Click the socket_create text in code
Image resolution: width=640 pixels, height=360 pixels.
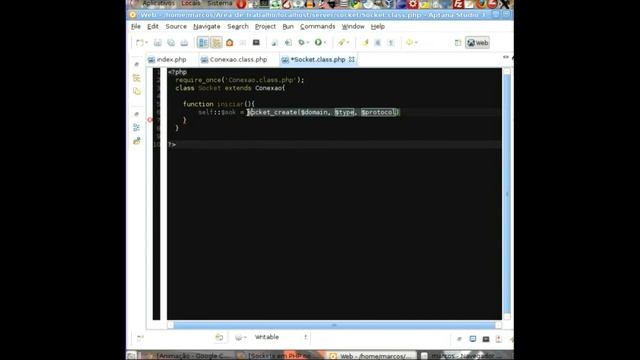coord(273,112)
